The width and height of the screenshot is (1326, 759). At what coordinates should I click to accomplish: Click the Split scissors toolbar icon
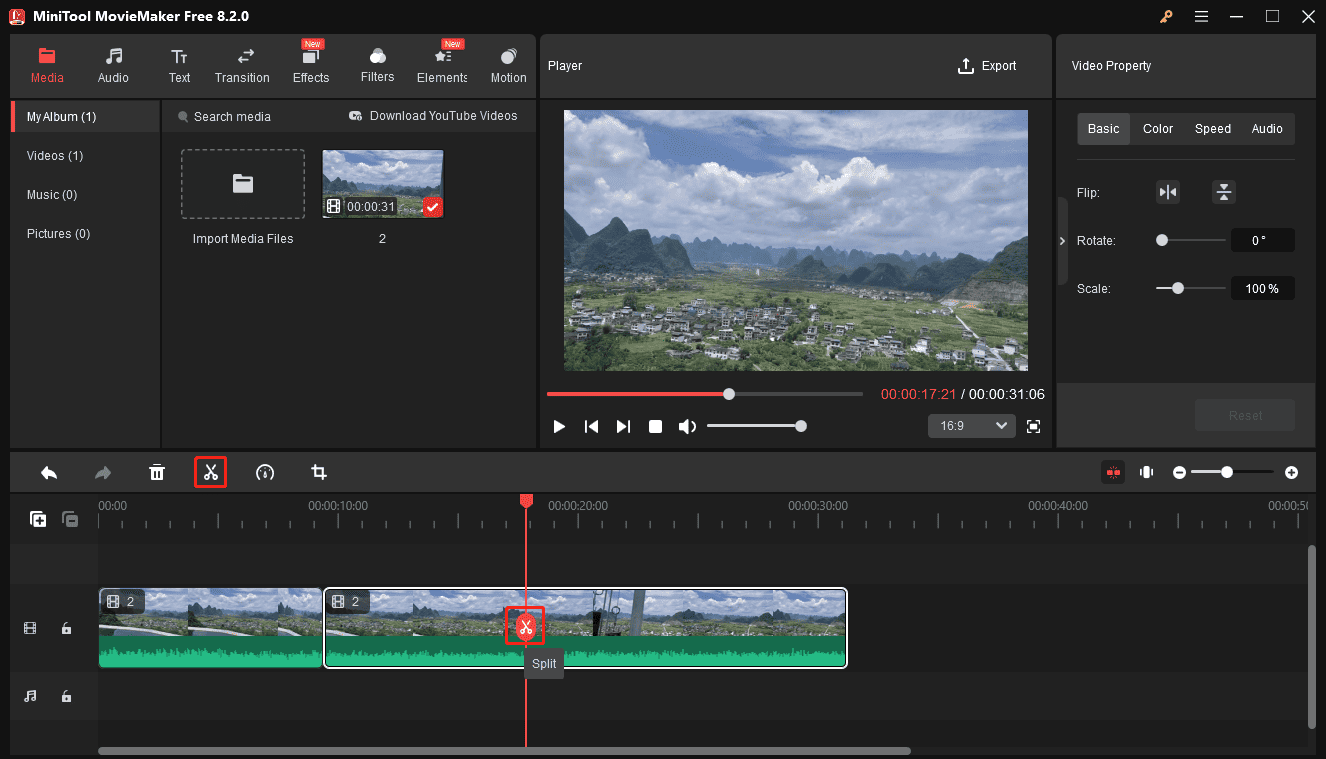211,472
